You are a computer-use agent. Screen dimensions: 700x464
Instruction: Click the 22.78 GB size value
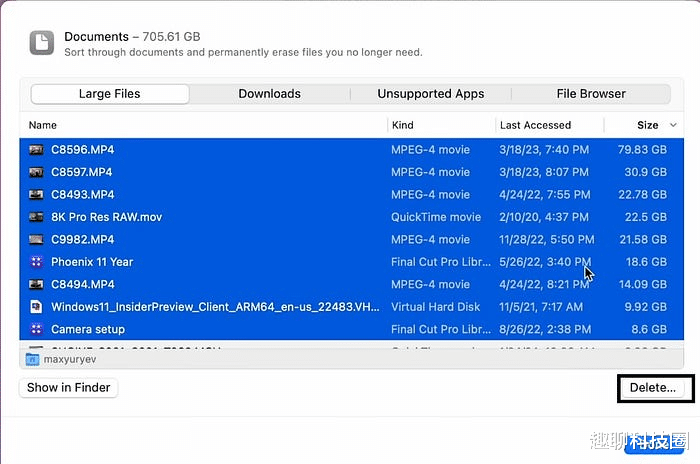coord(642,195)
